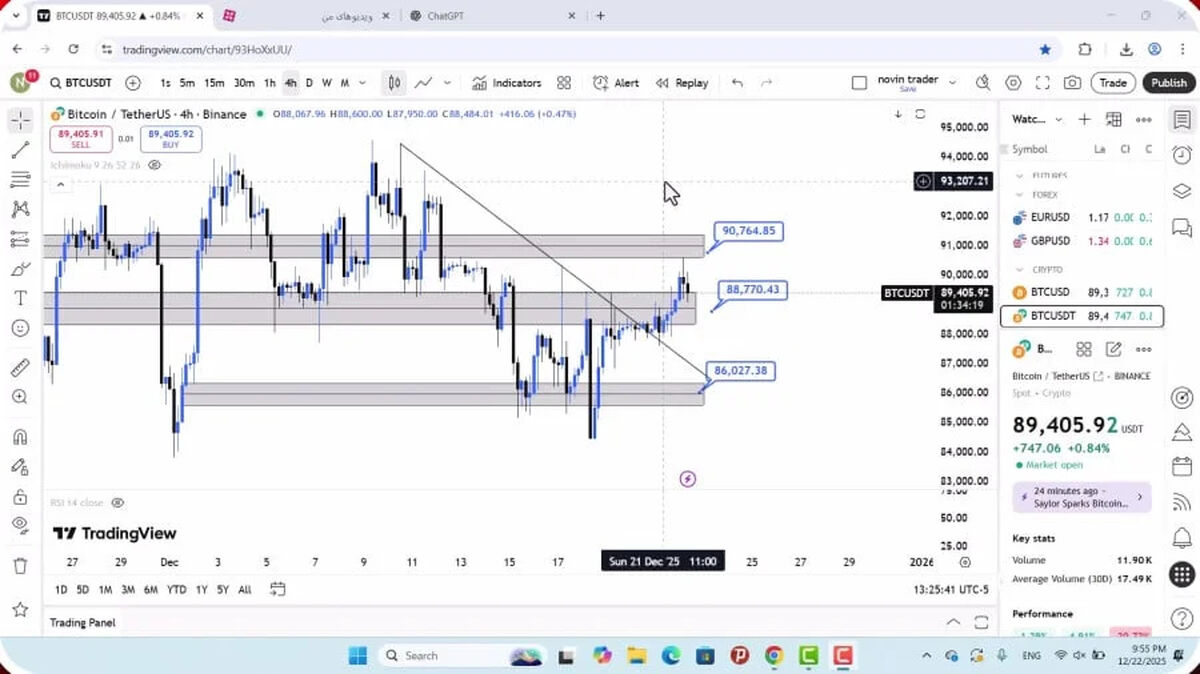Image resolution: width=1200 pixels, height=674 pixels.
Task: Toggle hide all drawings eye icon
Action: point(20,525)
